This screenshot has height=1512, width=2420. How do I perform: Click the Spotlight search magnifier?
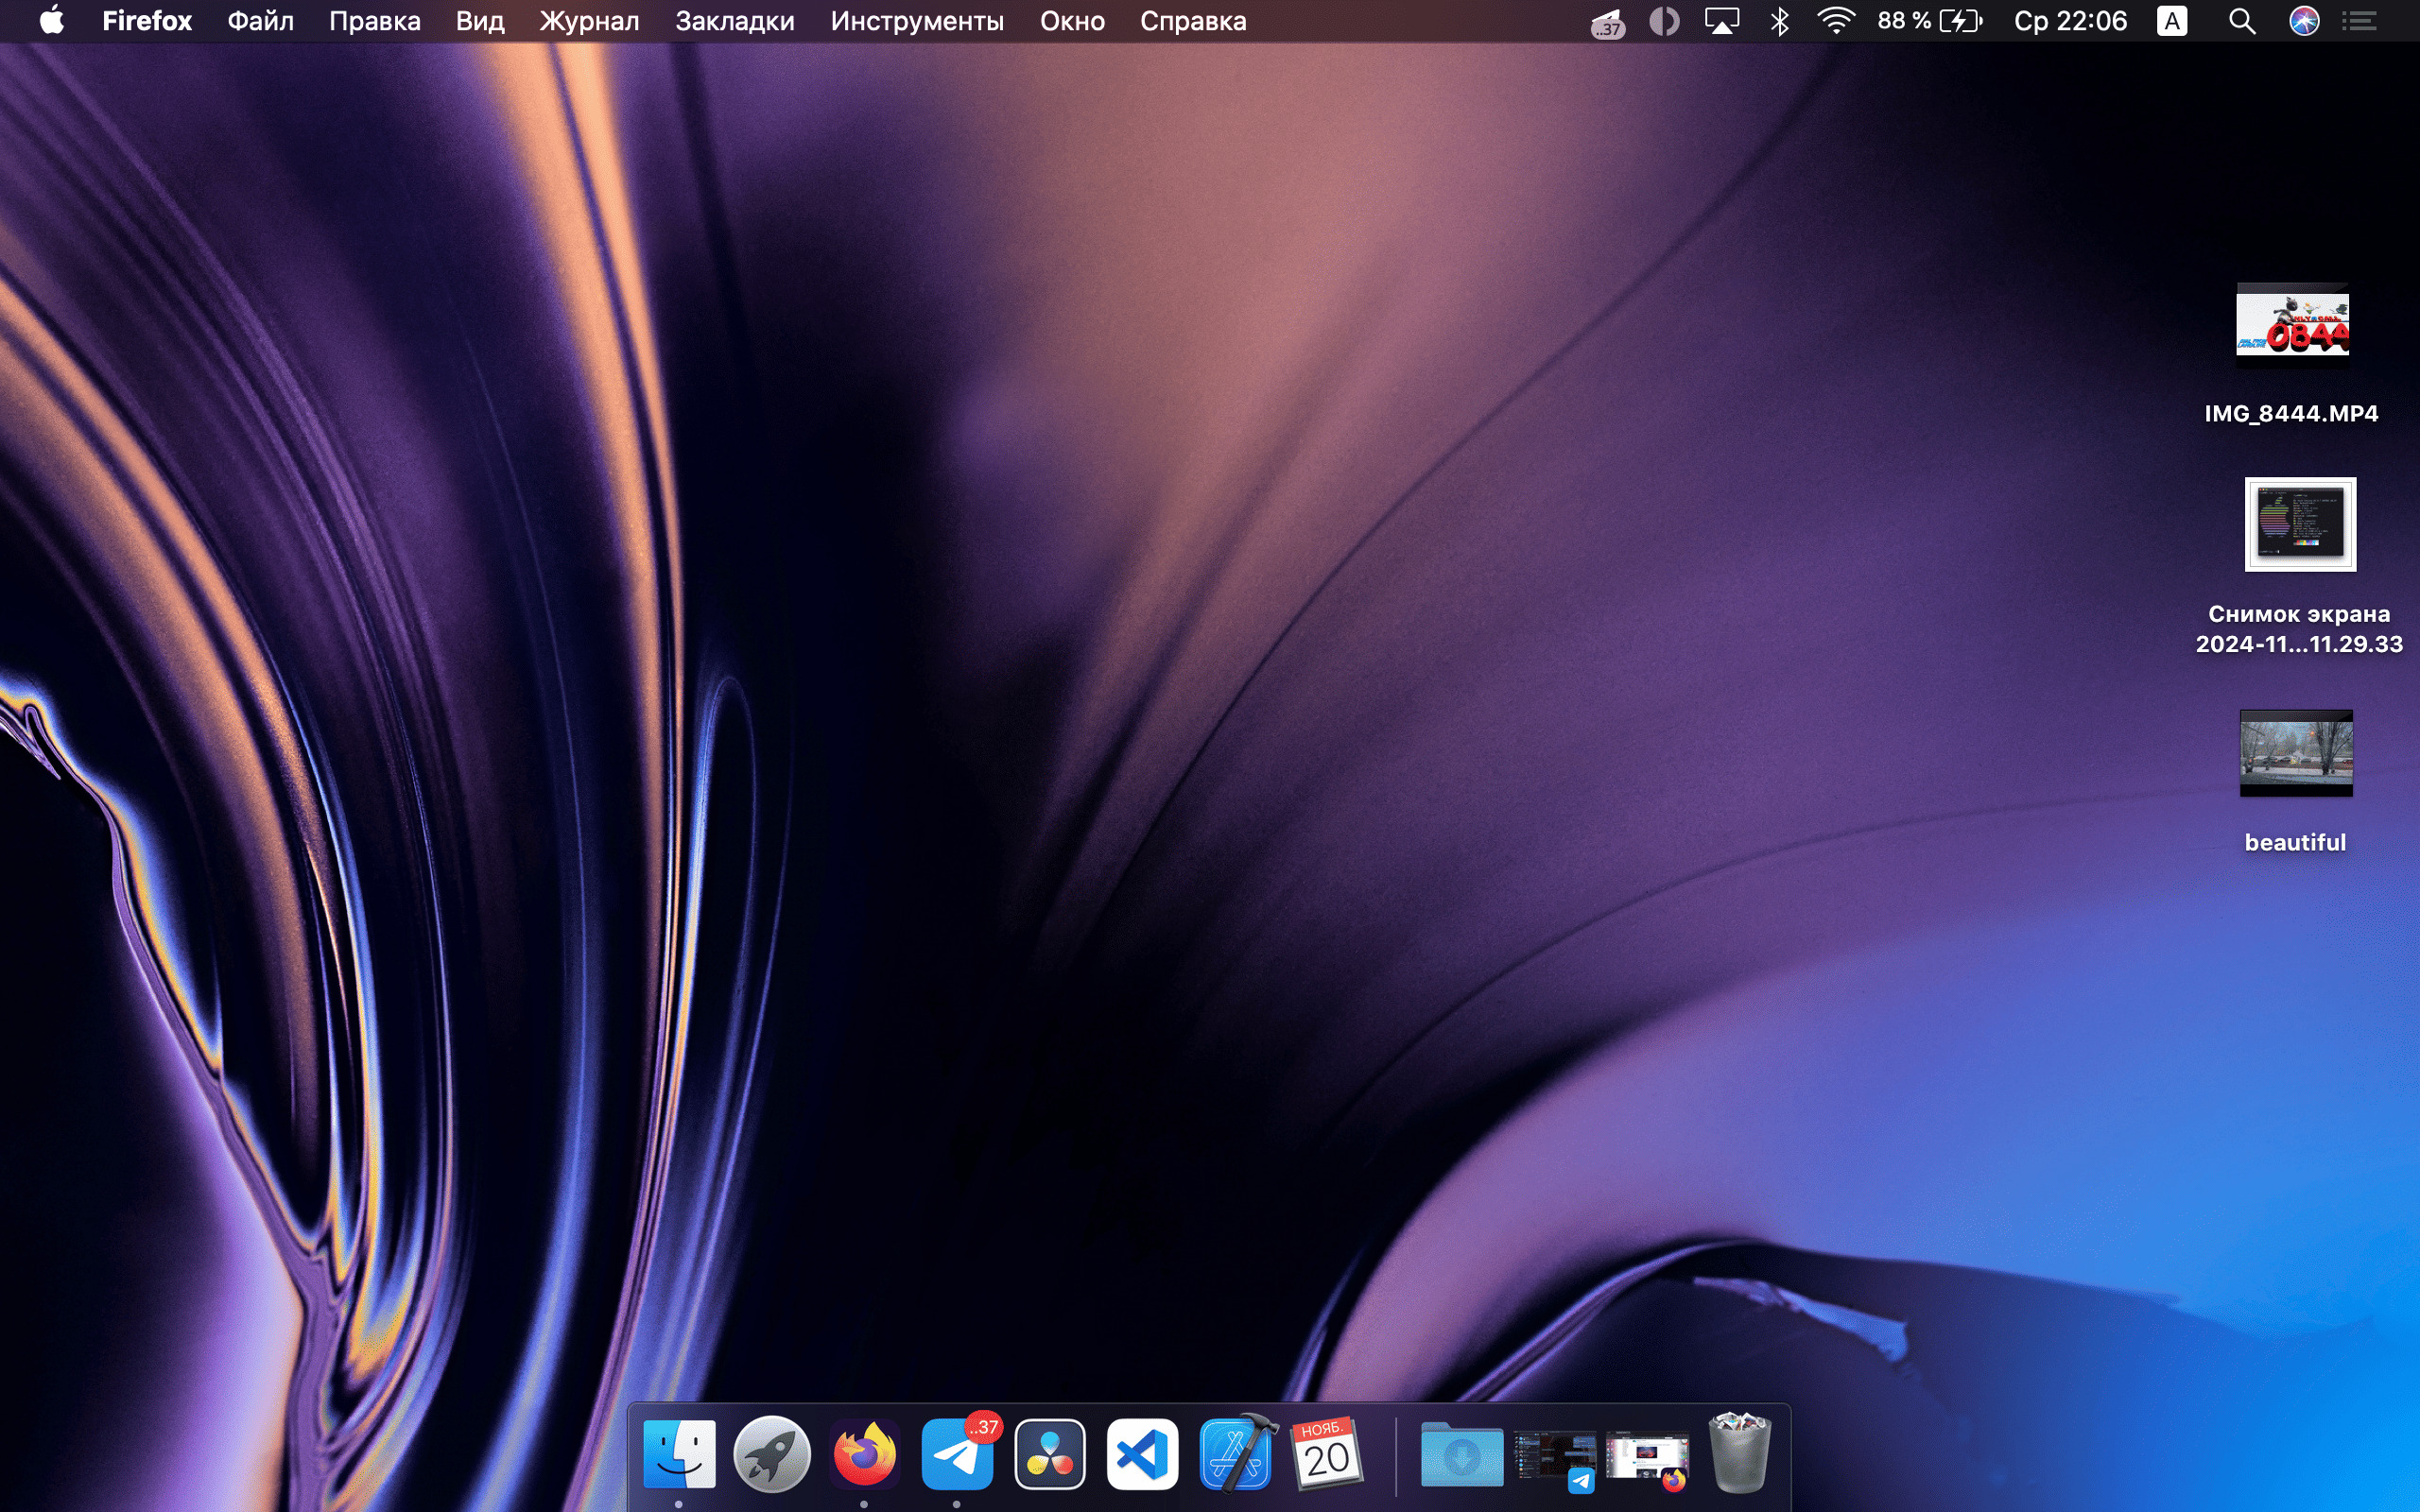point(2241,21)
